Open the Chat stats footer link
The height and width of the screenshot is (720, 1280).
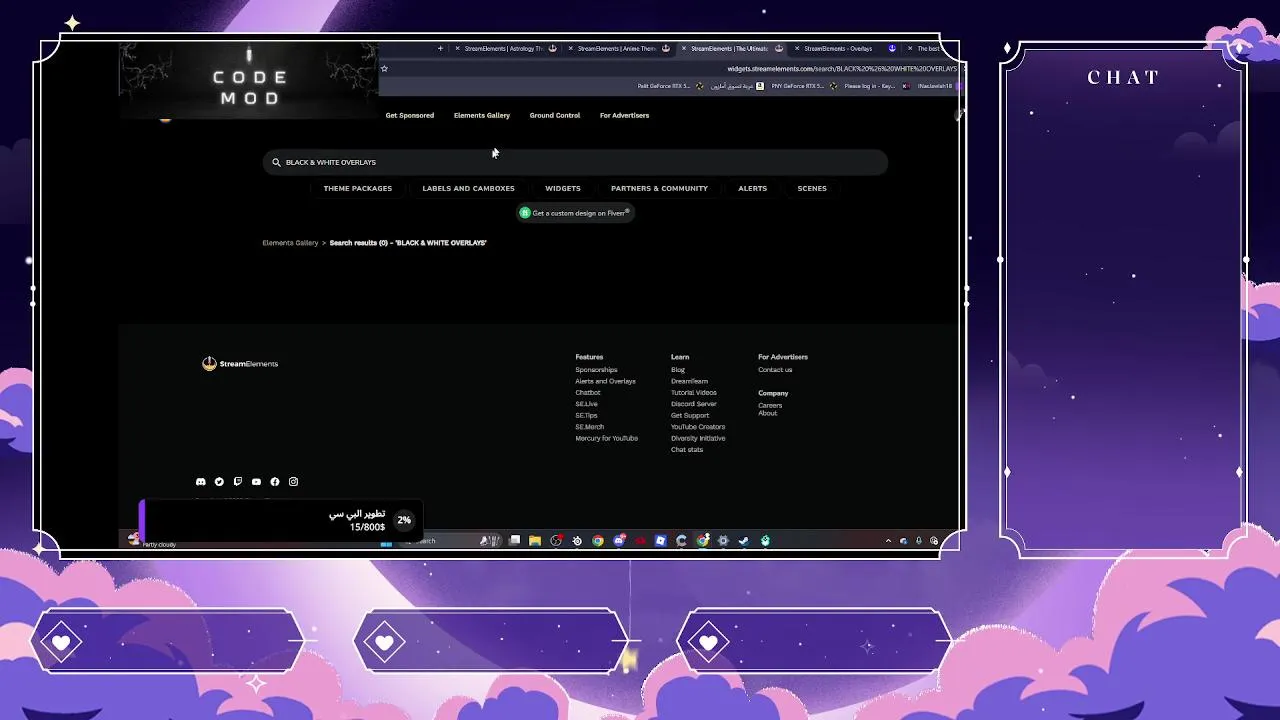point(687,450)
